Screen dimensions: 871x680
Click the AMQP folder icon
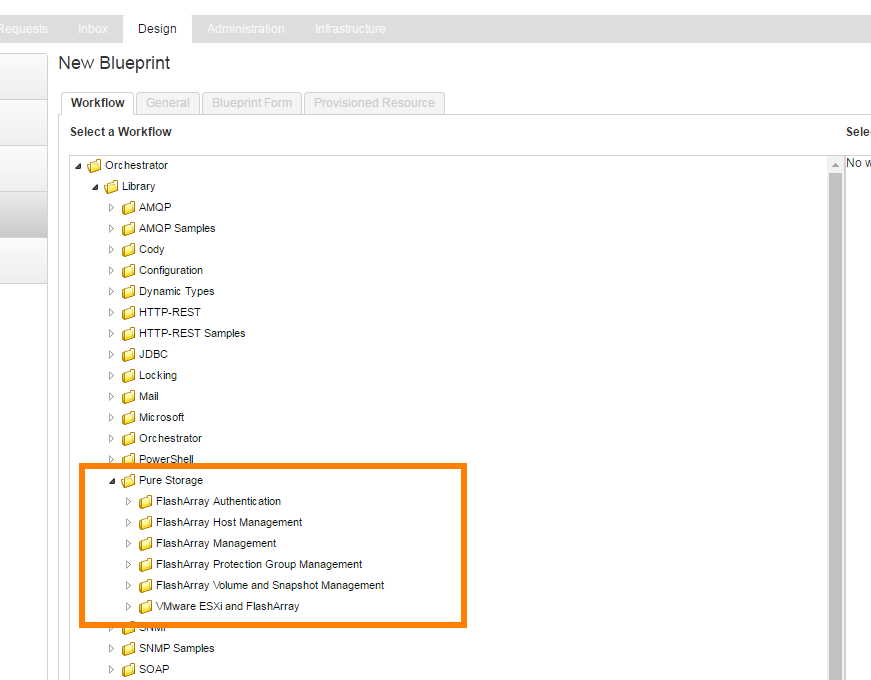(x=128, y=208)
